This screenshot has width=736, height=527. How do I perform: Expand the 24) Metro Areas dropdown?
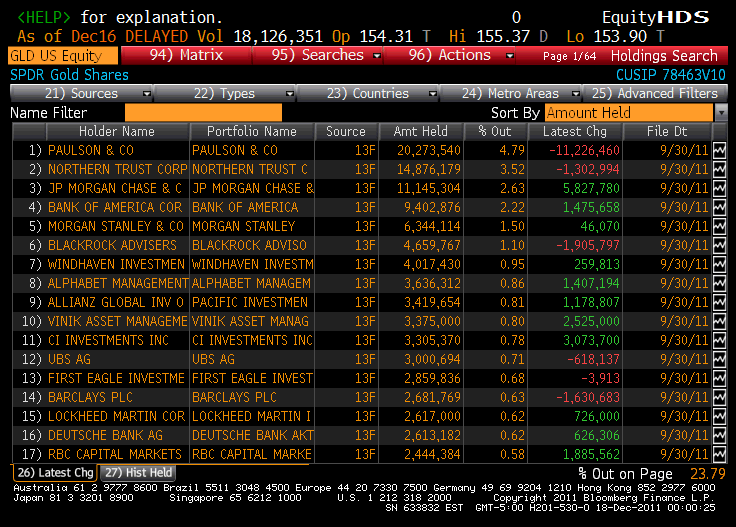[575, 94]
